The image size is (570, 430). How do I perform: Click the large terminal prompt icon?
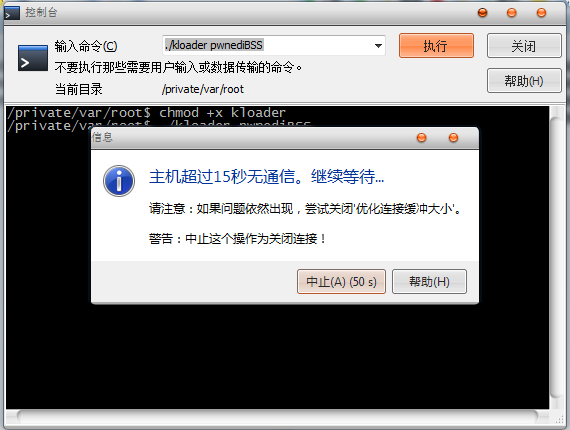pos(33,58)
